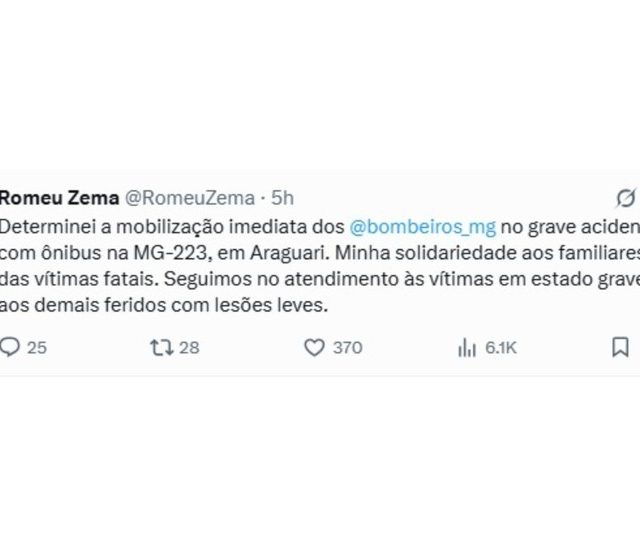Bookmark the tweet using the bookmark icon
This screenshot has width=640, height=554.
pos(620,347)
